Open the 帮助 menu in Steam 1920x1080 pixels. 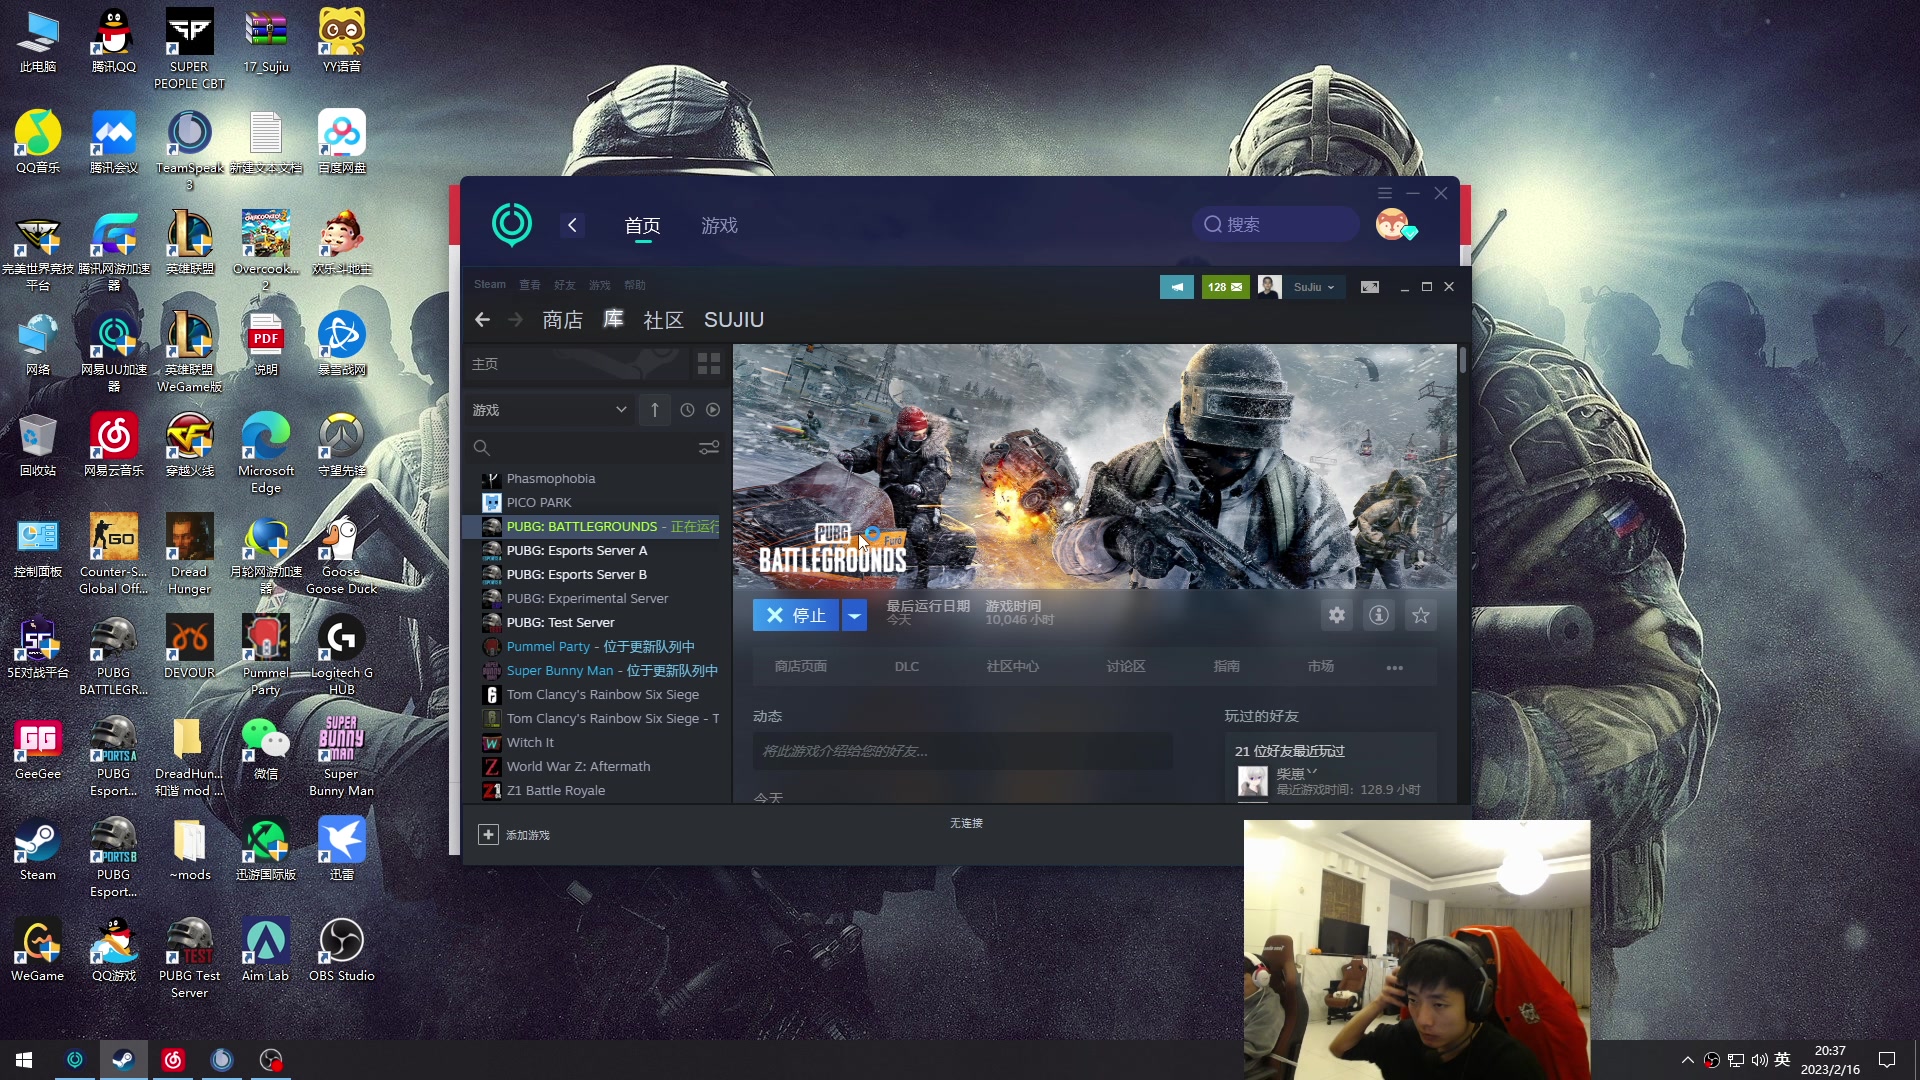pyautogui.click(x=635, y=285)
